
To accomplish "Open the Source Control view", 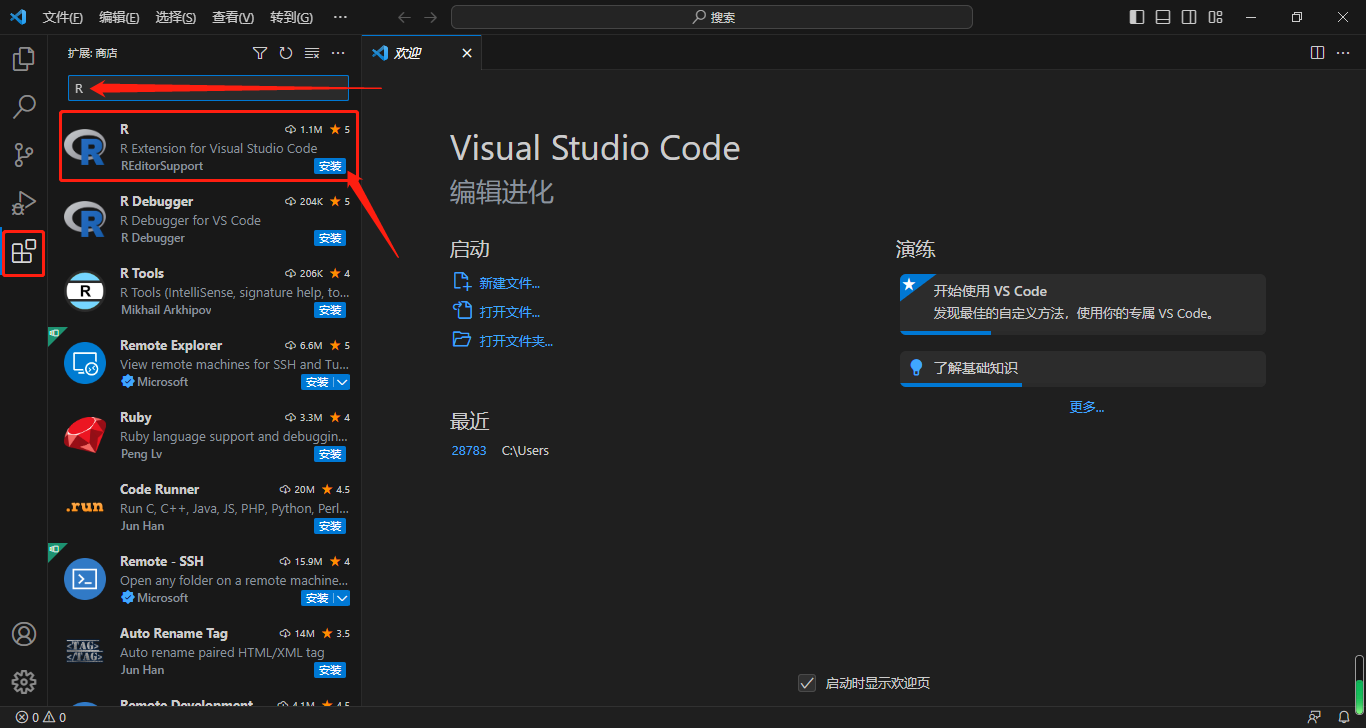I will (x=24, y=155).
